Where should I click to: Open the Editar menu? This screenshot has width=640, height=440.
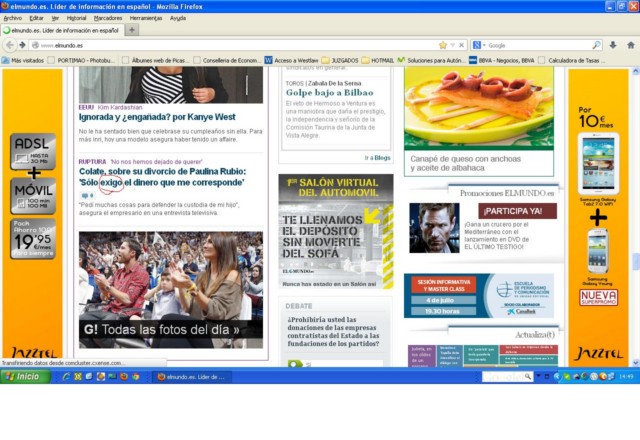36,18
